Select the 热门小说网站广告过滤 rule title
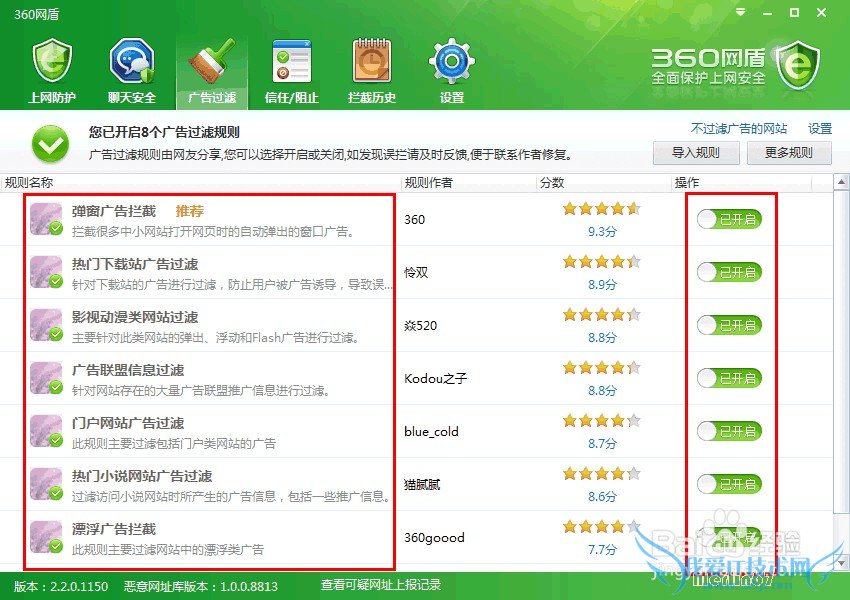This screenshot has width=850, height=600. [x=142, y=476]
